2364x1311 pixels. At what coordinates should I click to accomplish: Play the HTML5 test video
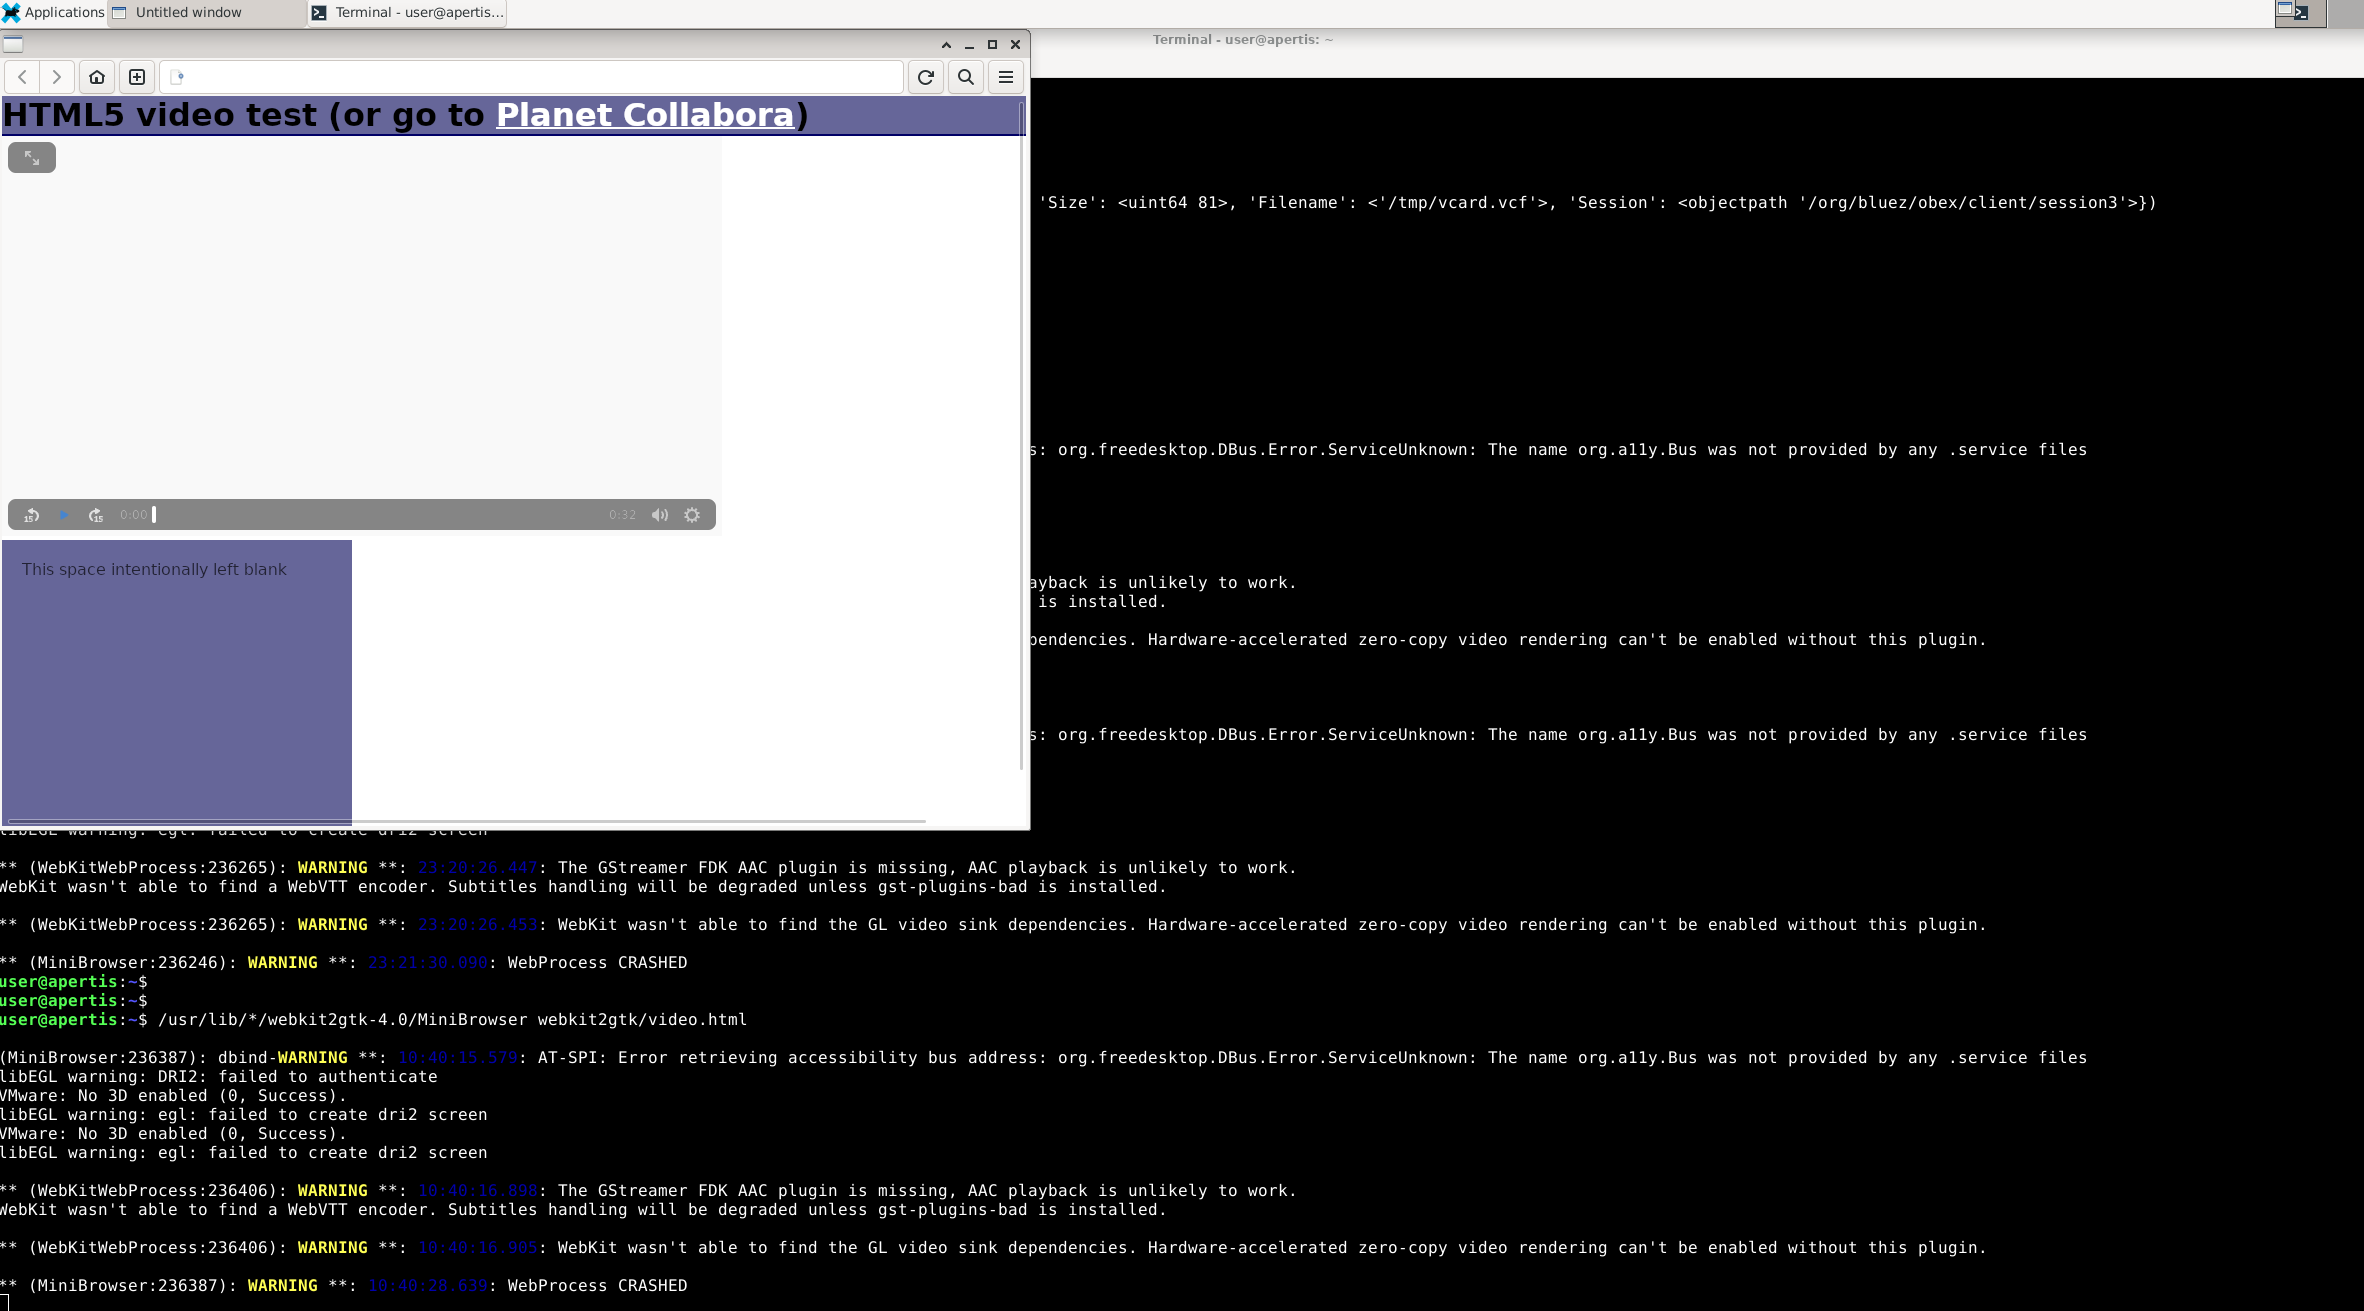(x=64, y=515)
